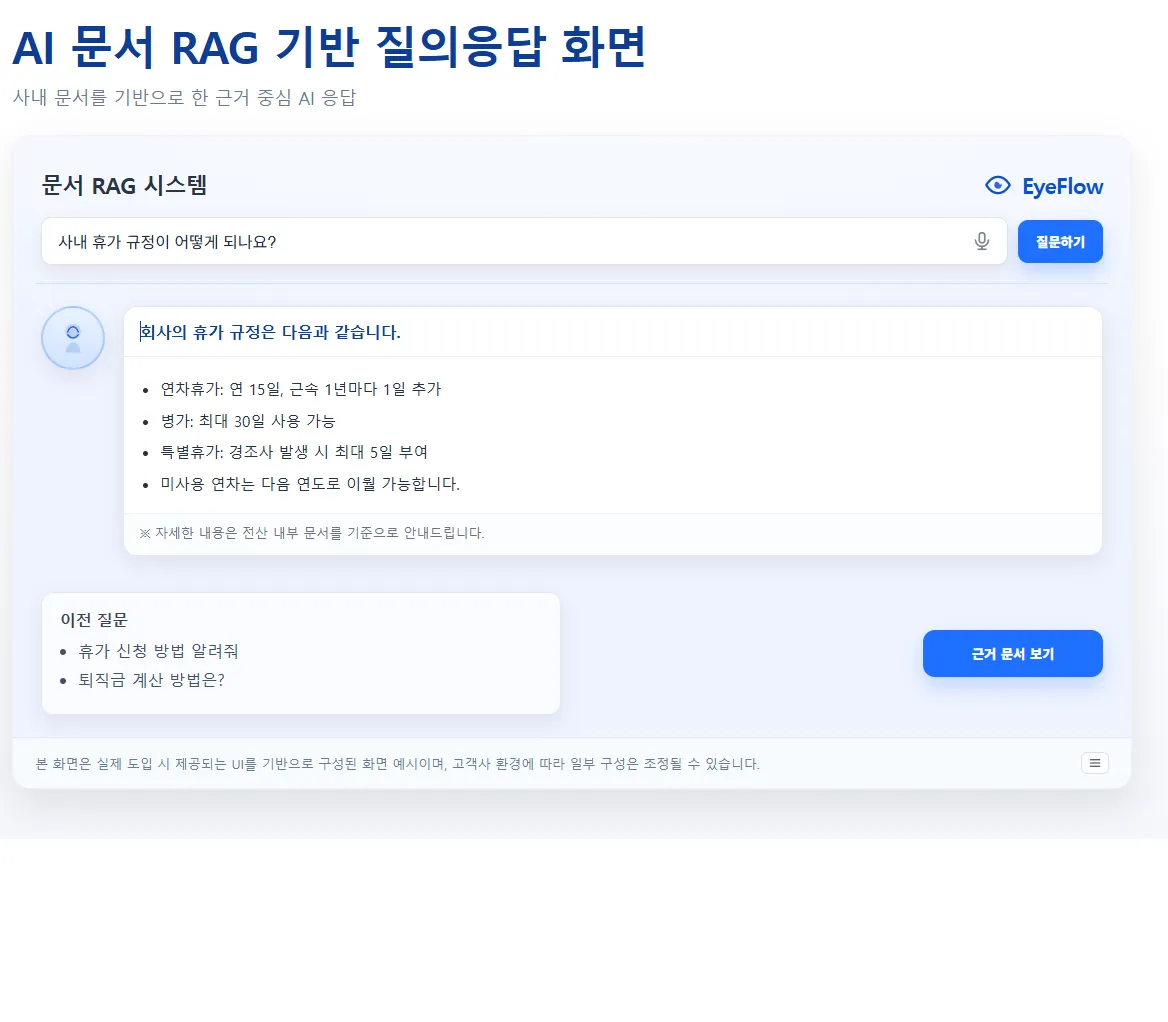Viewport: 1168px width, 1022px height.
Task: Click the EyeFlow eye logo icon
Action: 997,185
